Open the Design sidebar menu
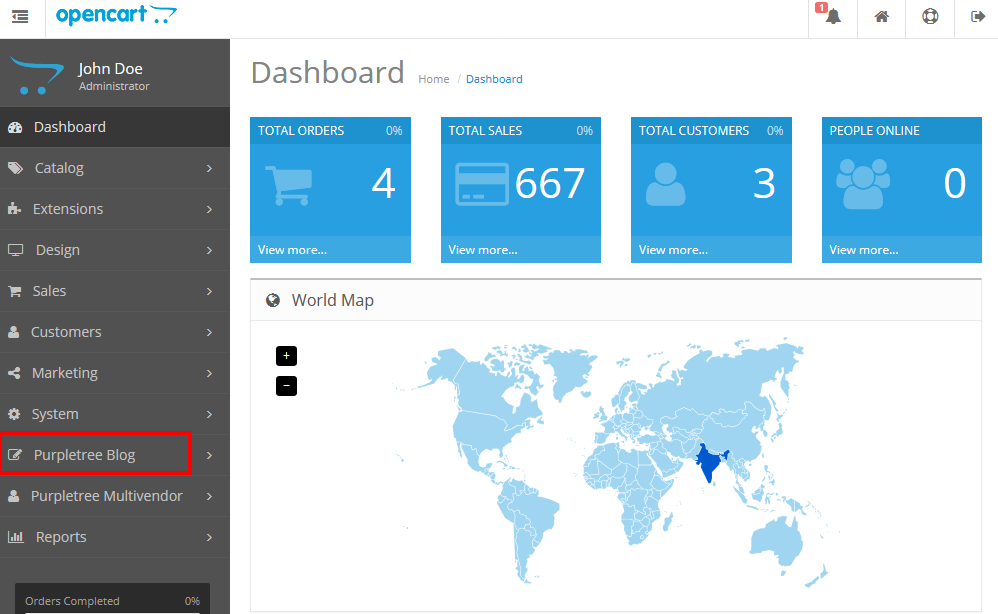The image size is (998, 614). click(x=115, y=250)
